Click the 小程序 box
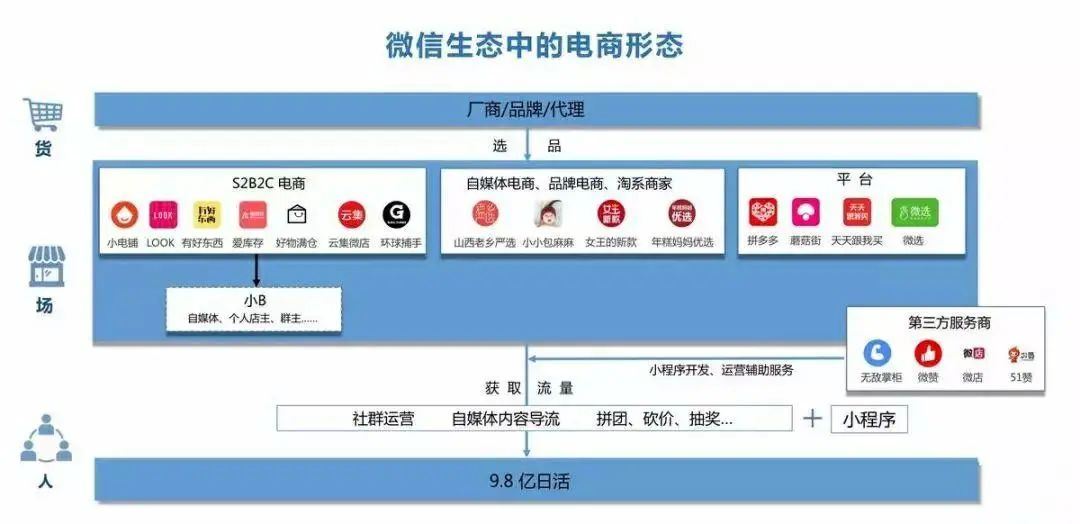 869,419
